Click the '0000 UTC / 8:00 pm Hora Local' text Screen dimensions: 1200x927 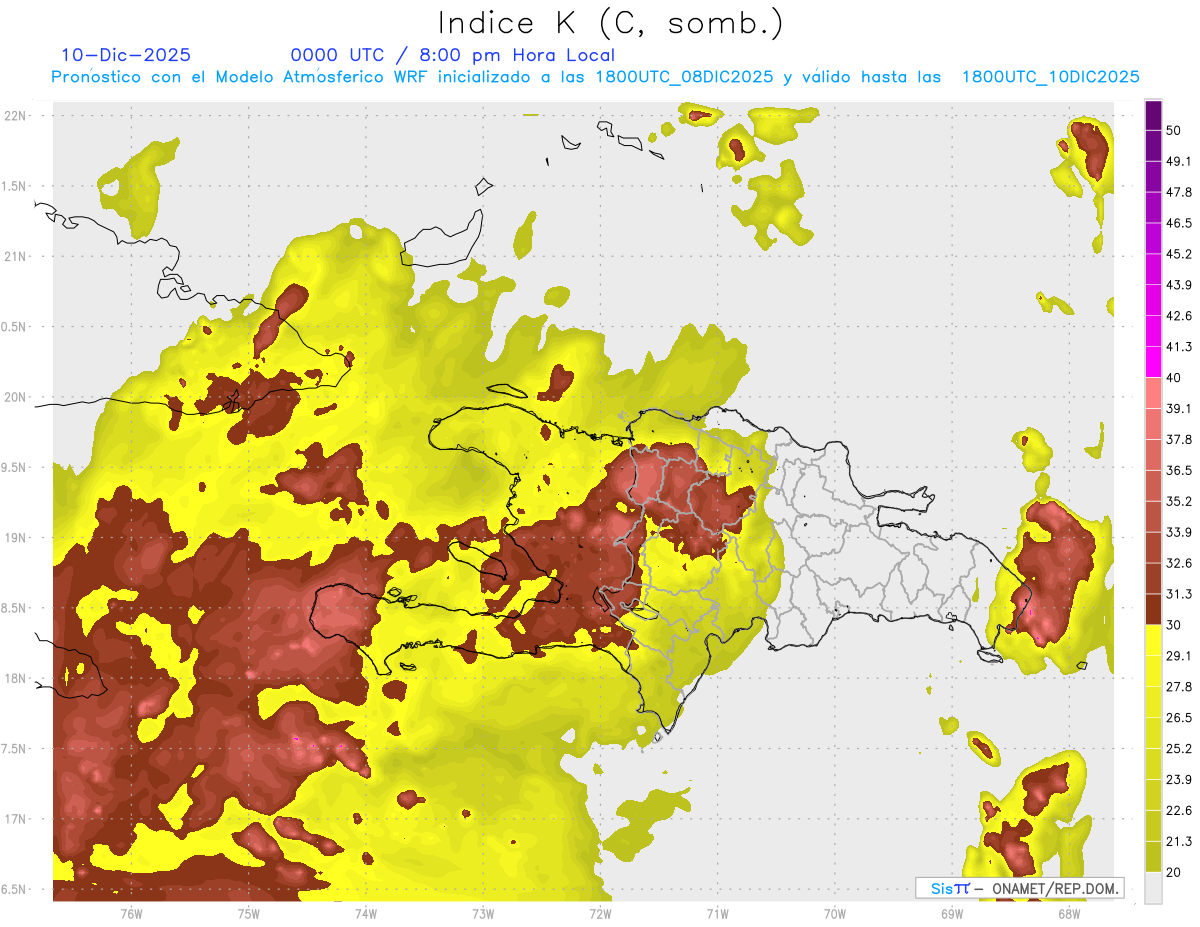[453, 55]
